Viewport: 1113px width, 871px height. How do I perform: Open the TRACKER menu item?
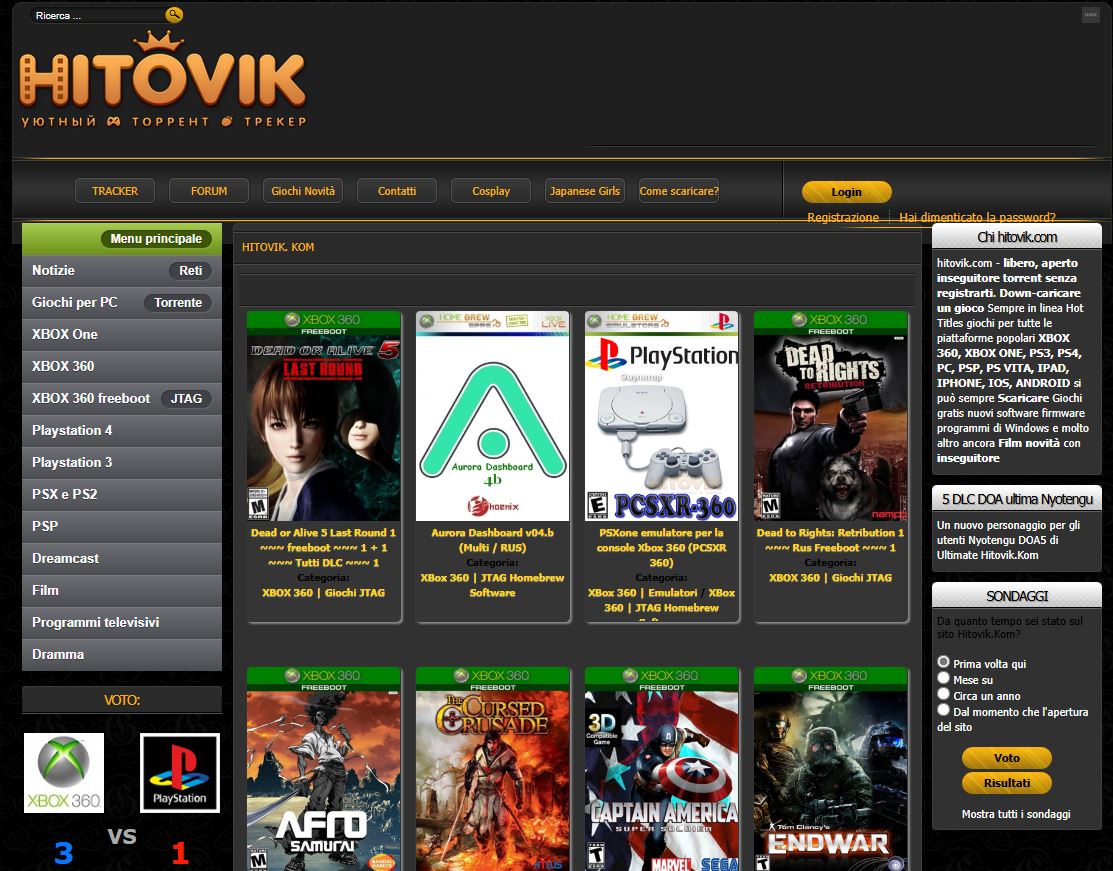115,191
